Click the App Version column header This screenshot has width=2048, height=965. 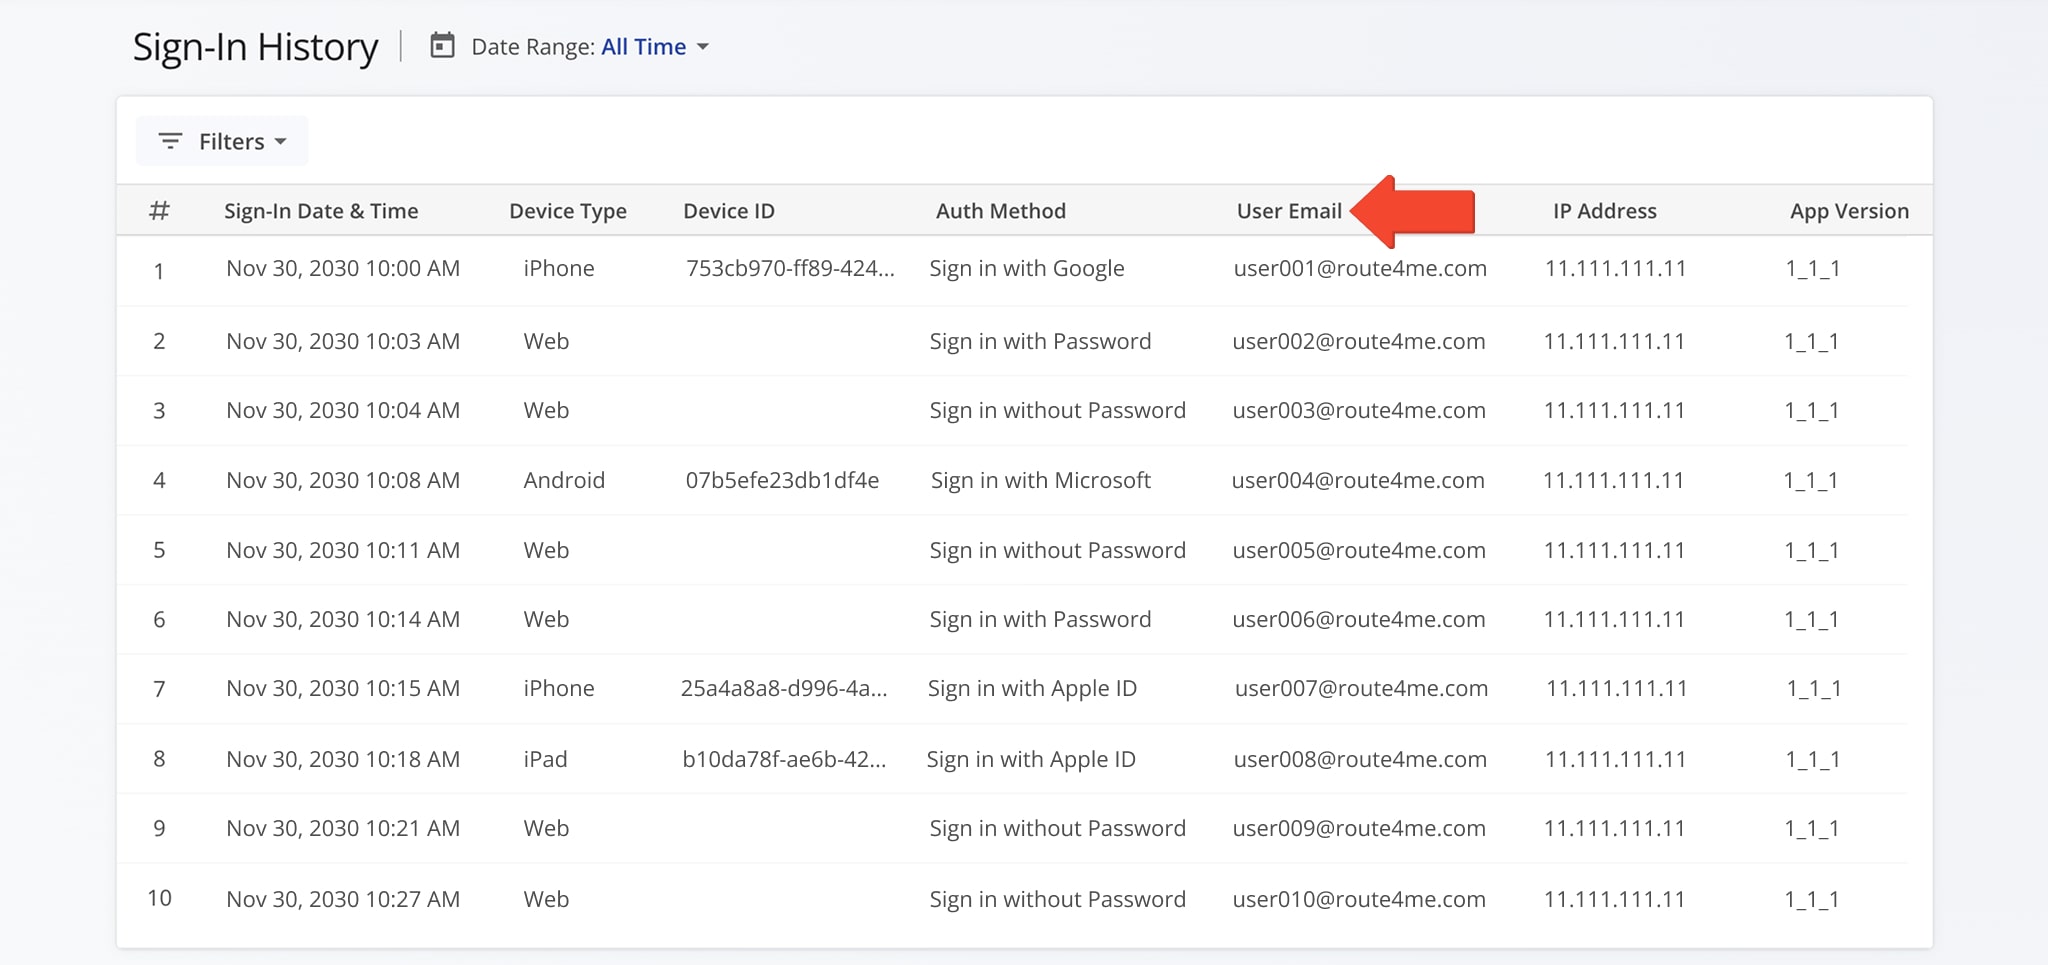pyautogui.click(x=1849, y=210)
